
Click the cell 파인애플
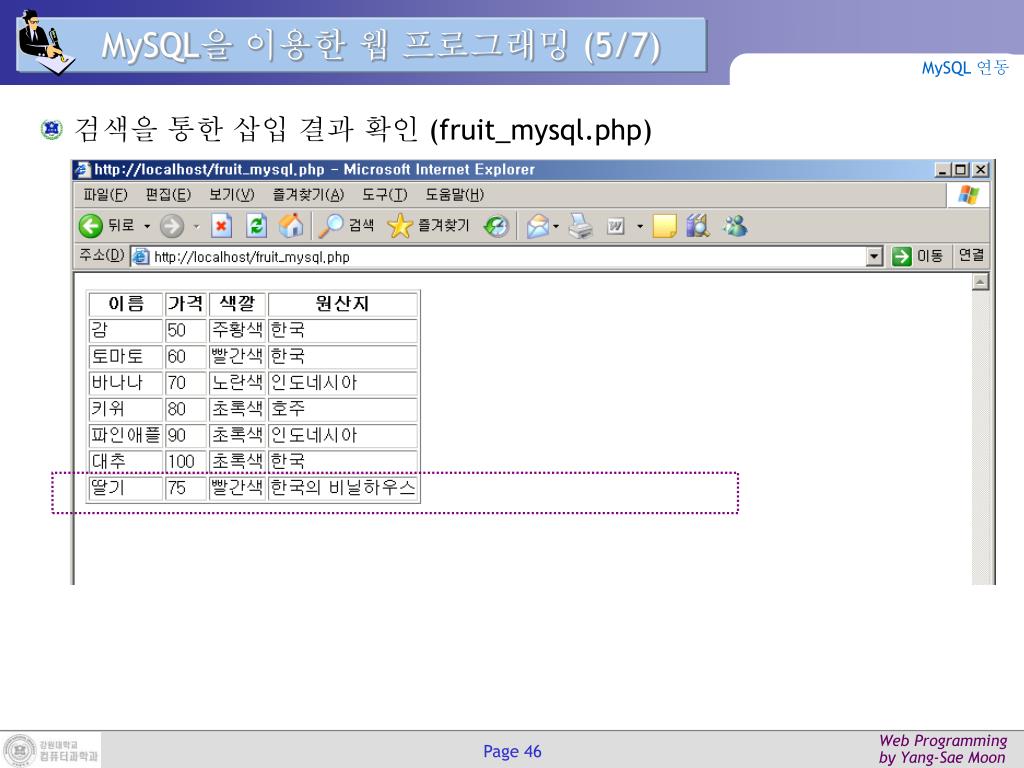pyautogui.click(x=125, y=435)
